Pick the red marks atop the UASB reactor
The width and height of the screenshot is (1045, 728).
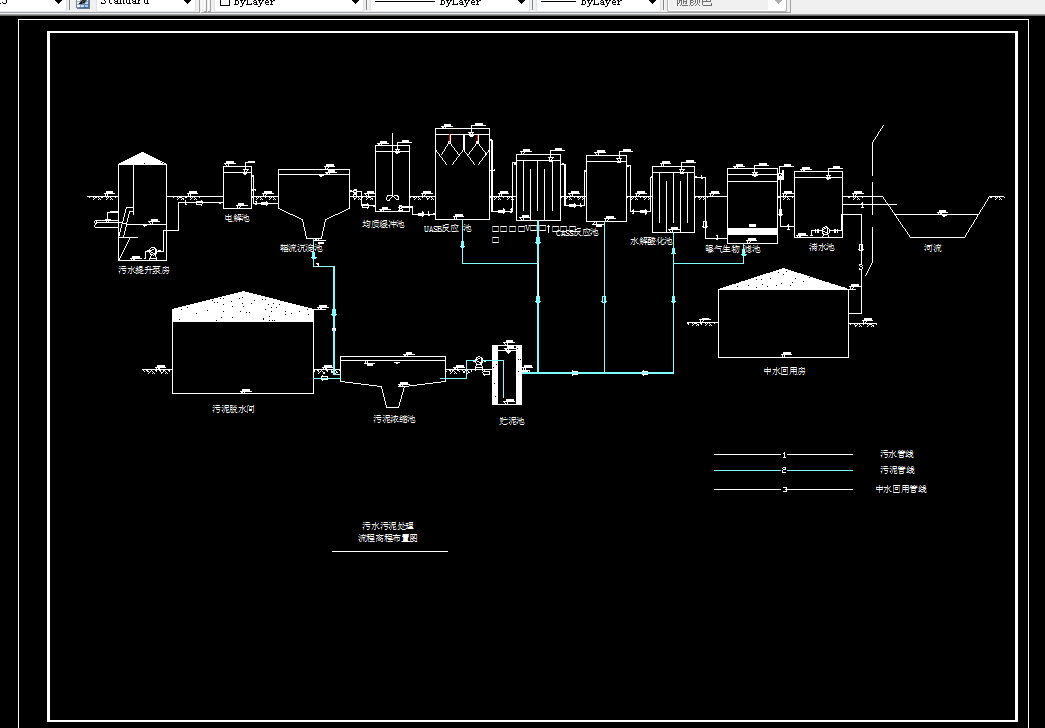click(463, 139)
